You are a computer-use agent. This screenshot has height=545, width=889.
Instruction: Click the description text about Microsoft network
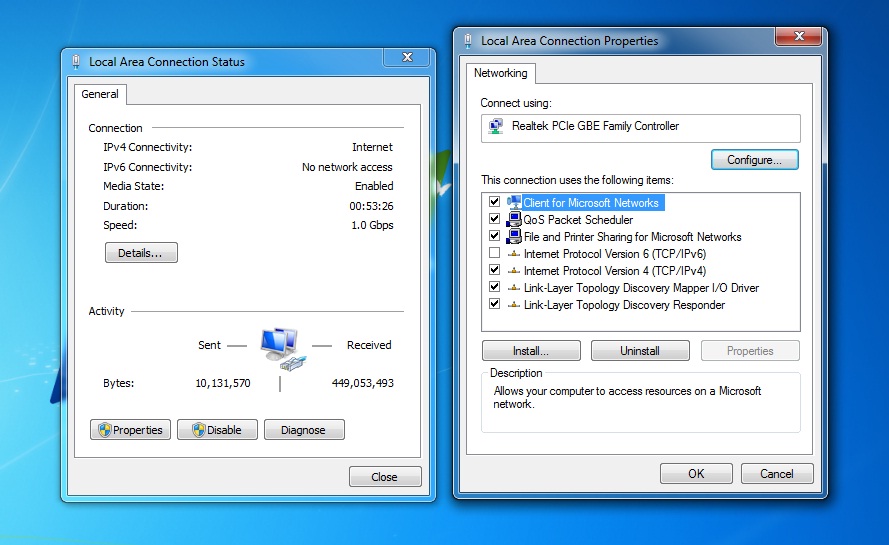[627, 398]
